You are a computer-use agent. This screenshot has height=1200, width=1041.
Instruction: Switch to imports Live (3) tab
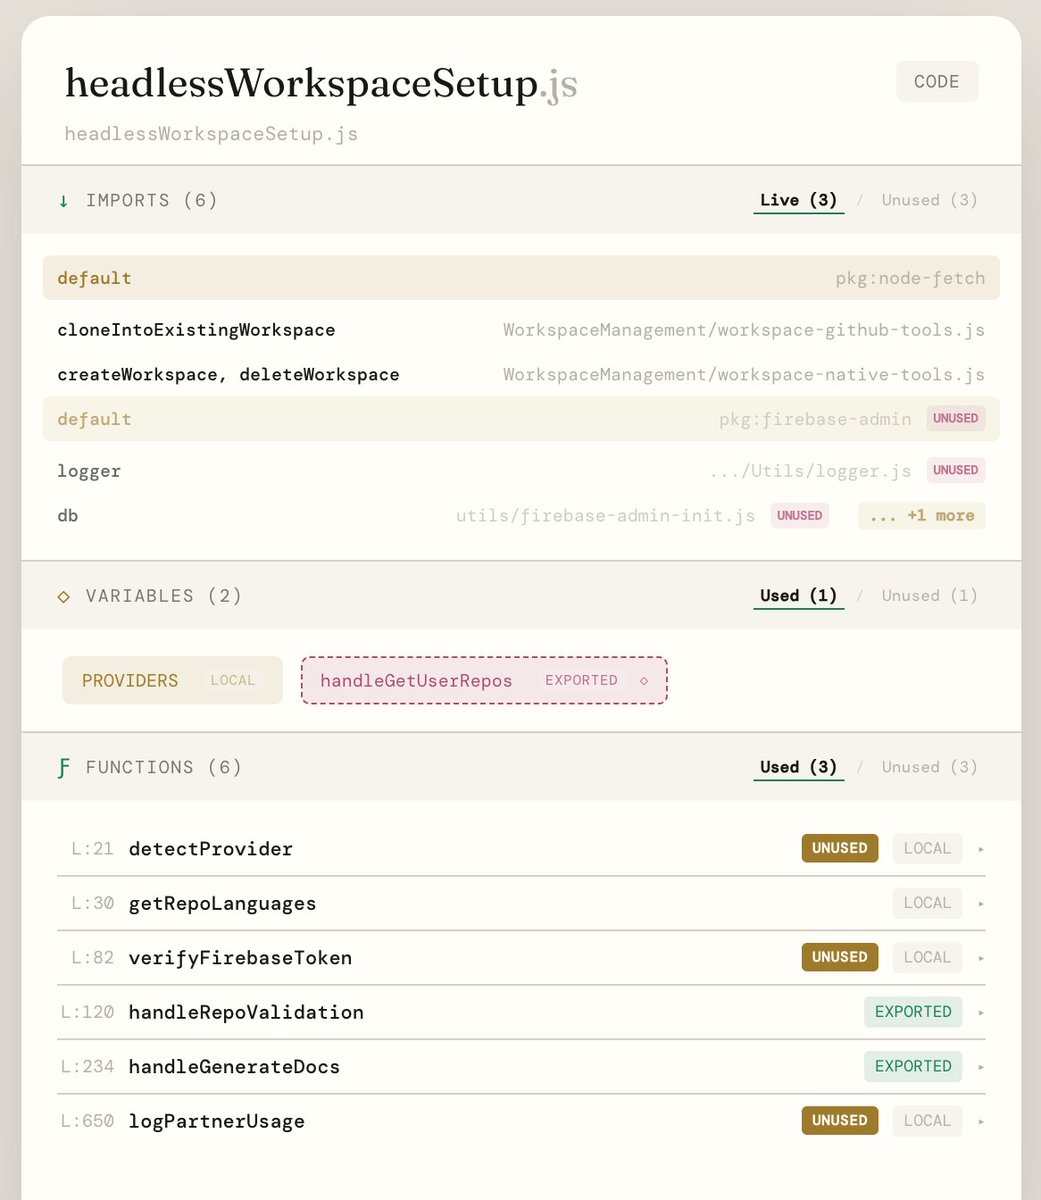click(x=798, y=201)
